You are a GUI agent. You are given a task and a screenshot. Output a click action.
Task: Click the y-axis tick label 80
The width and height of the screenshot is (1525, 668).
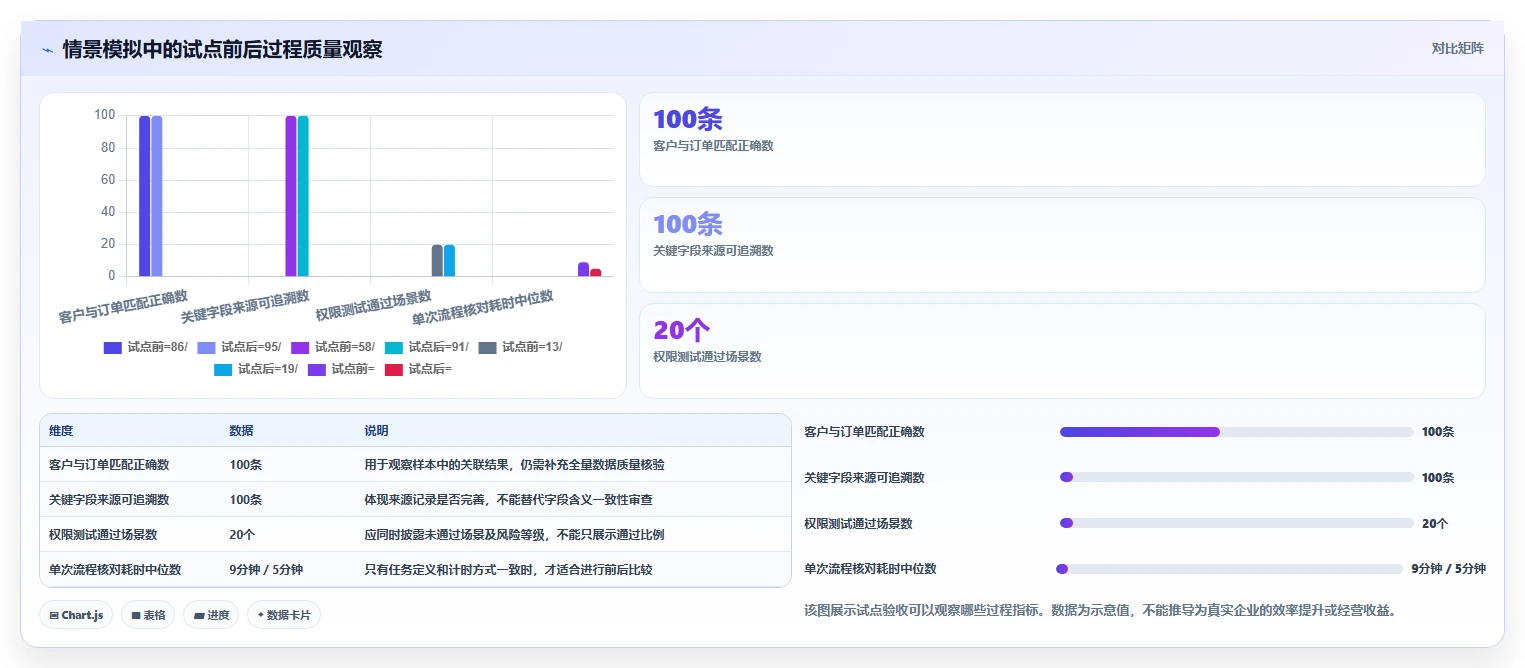click(x=108, y=148)
